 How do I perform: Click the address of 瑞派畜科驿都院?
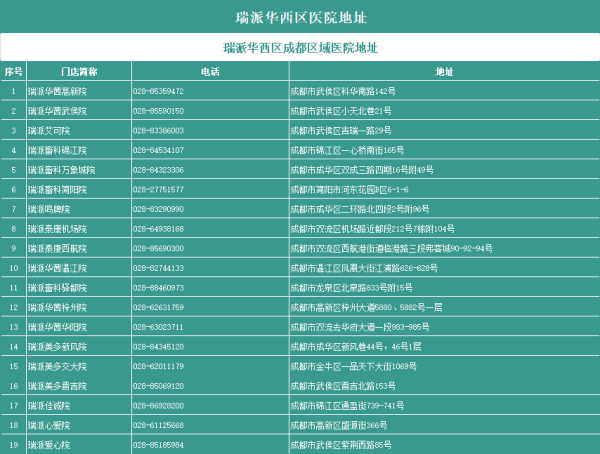click(351, 288)
